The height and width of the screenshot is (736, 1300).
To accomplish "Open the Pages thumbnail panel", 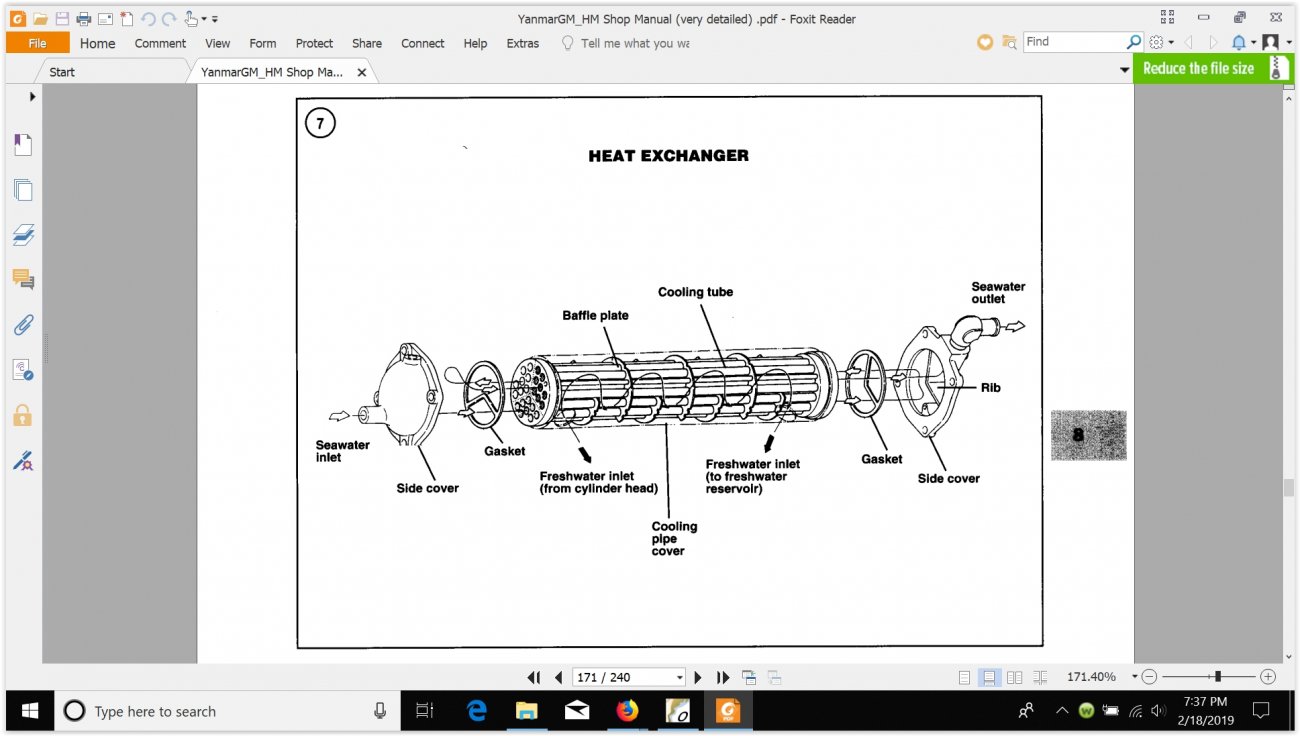I will (23, 190).
